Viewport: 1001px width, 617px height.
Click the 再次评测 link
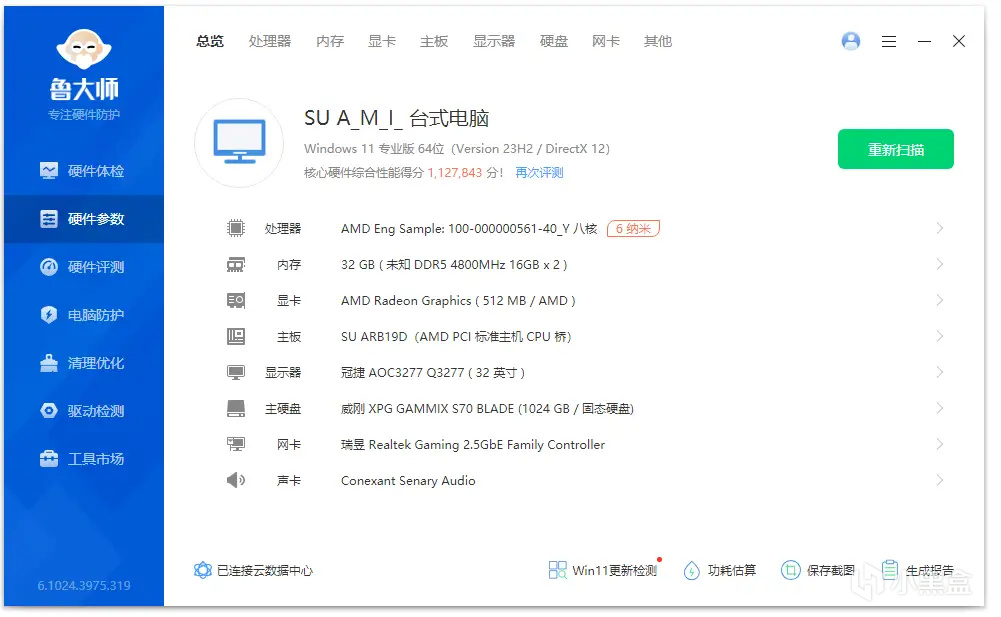(539, 172)
